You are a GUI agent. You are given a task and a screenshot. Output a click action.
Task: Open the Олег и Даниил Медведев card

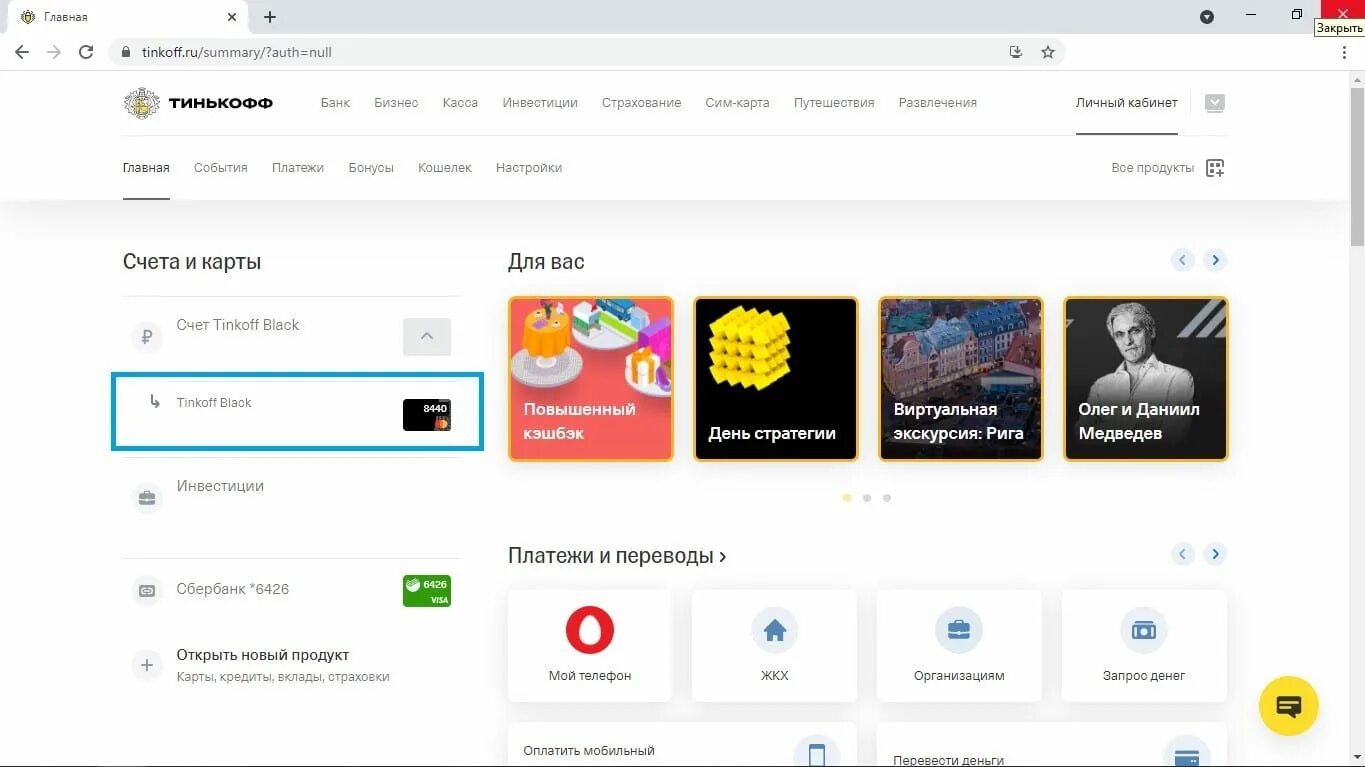coord(1146,379)
